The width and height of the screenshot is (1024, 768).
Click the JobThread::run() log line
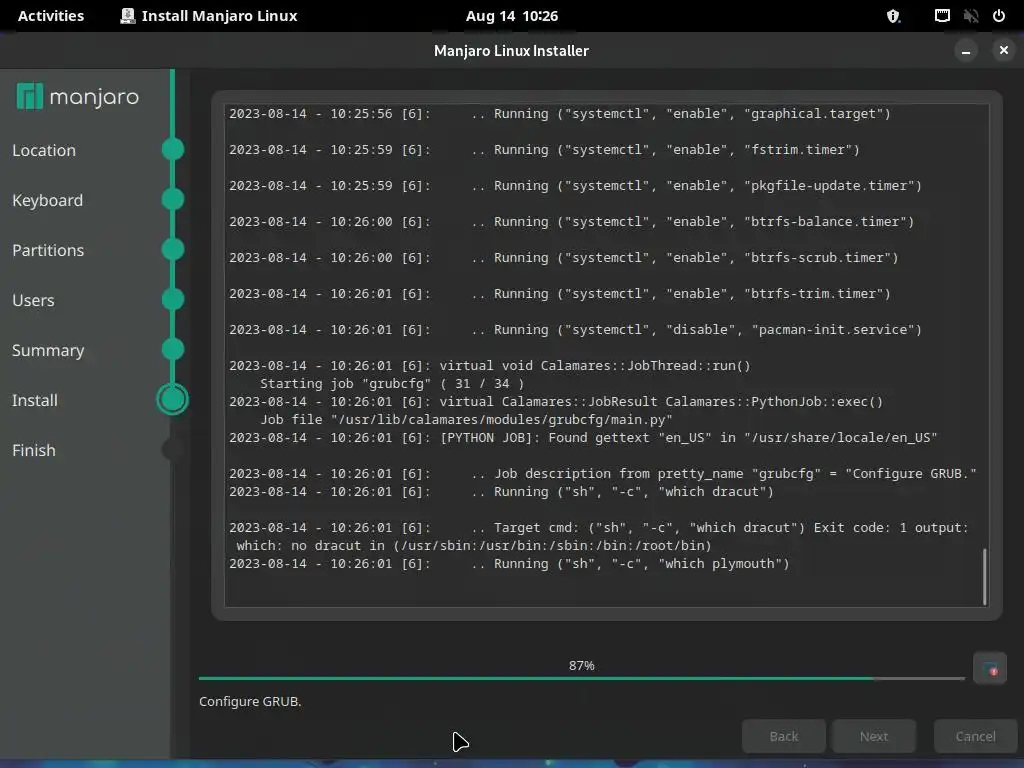[x=490, y=366]
